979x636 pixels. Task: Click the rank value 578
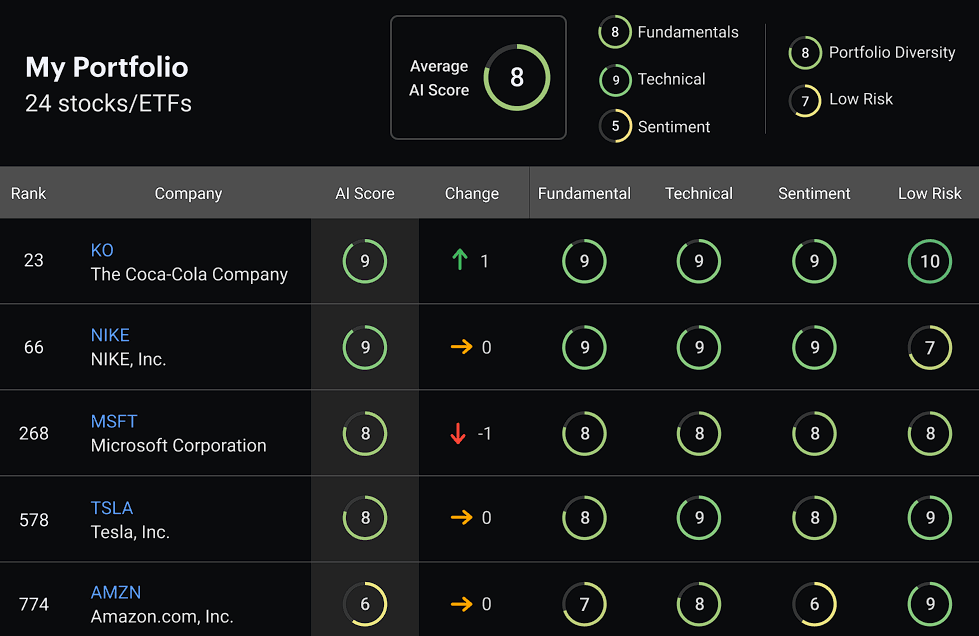click(x=34, y=520)
